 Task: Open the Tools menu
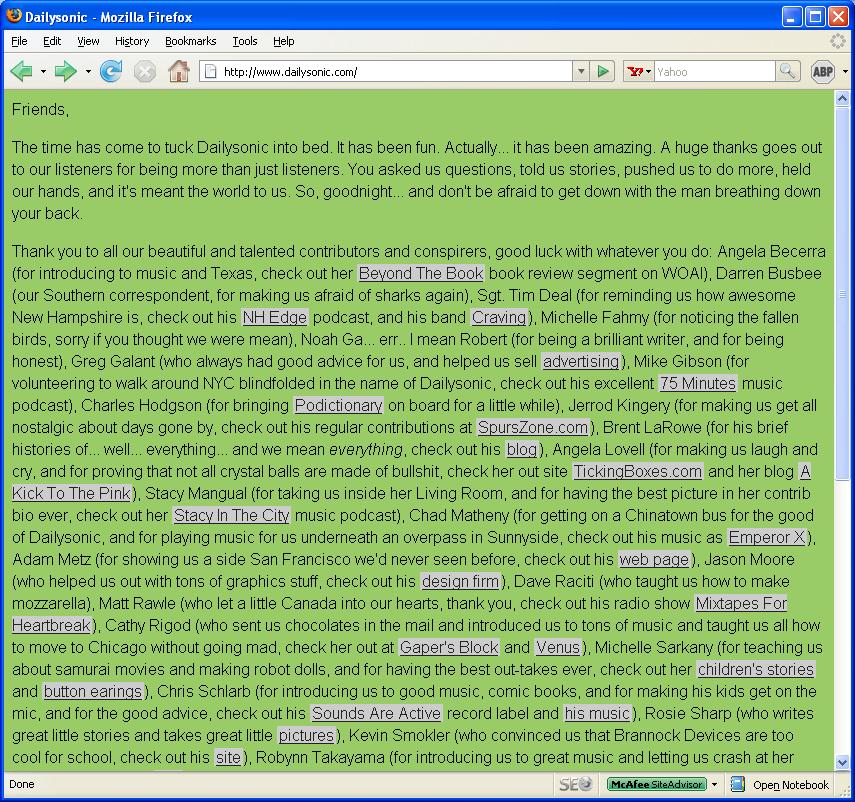click(245, 41)
